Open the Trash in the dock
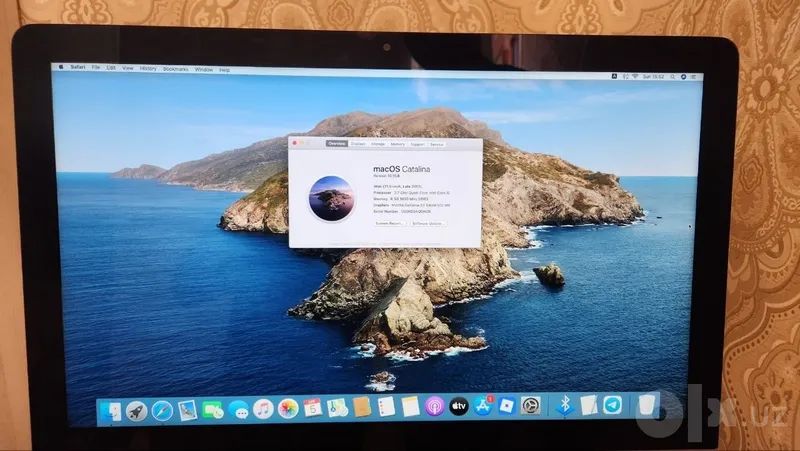The width and height of the screenshot is (800, 451). pos(646,404)
